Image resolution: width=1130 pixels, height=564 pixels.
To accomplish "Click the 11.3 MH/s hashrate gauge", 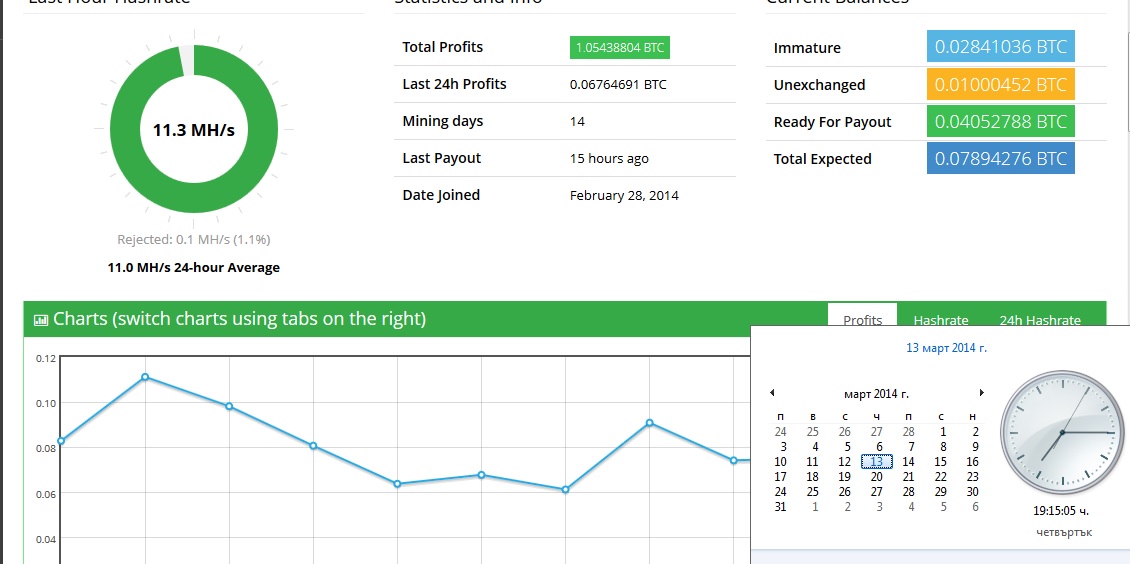I will click(x=194, y=130).
